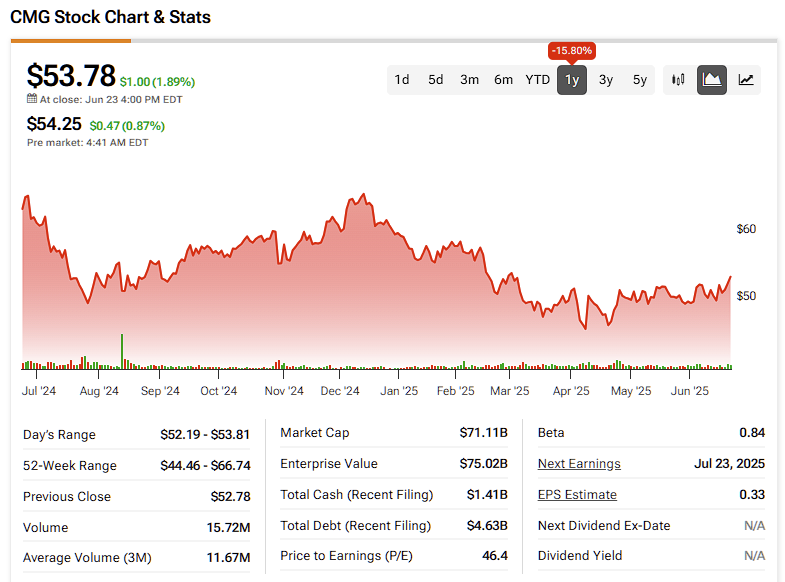This screenshot has width=785, height=582.
Task: Open the EPS Estimate link
Action: coord(577,495)
